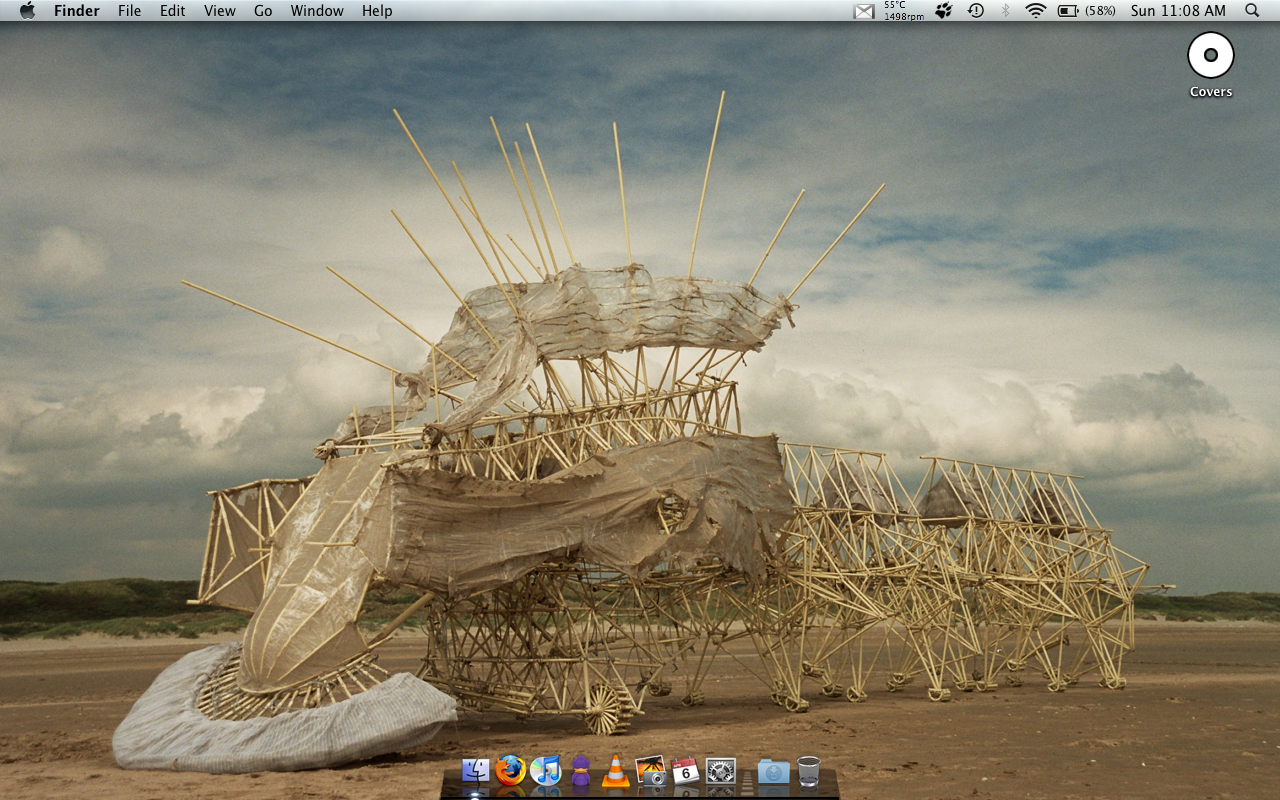1280x800 pixels.
Task: Open iPhoto from the dock
Action: 650,771
